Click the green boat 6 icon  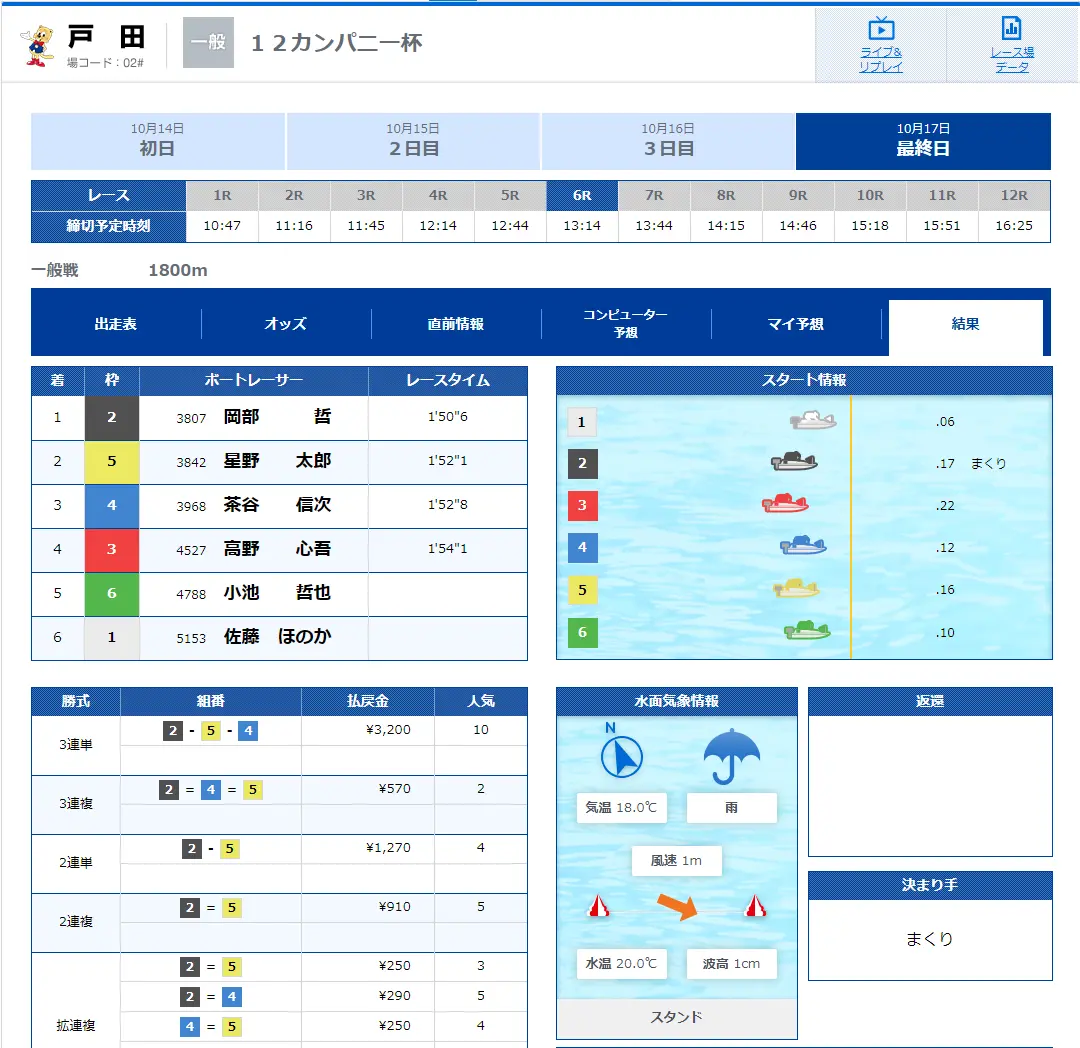pyautogui.click(x=807, y=630)
